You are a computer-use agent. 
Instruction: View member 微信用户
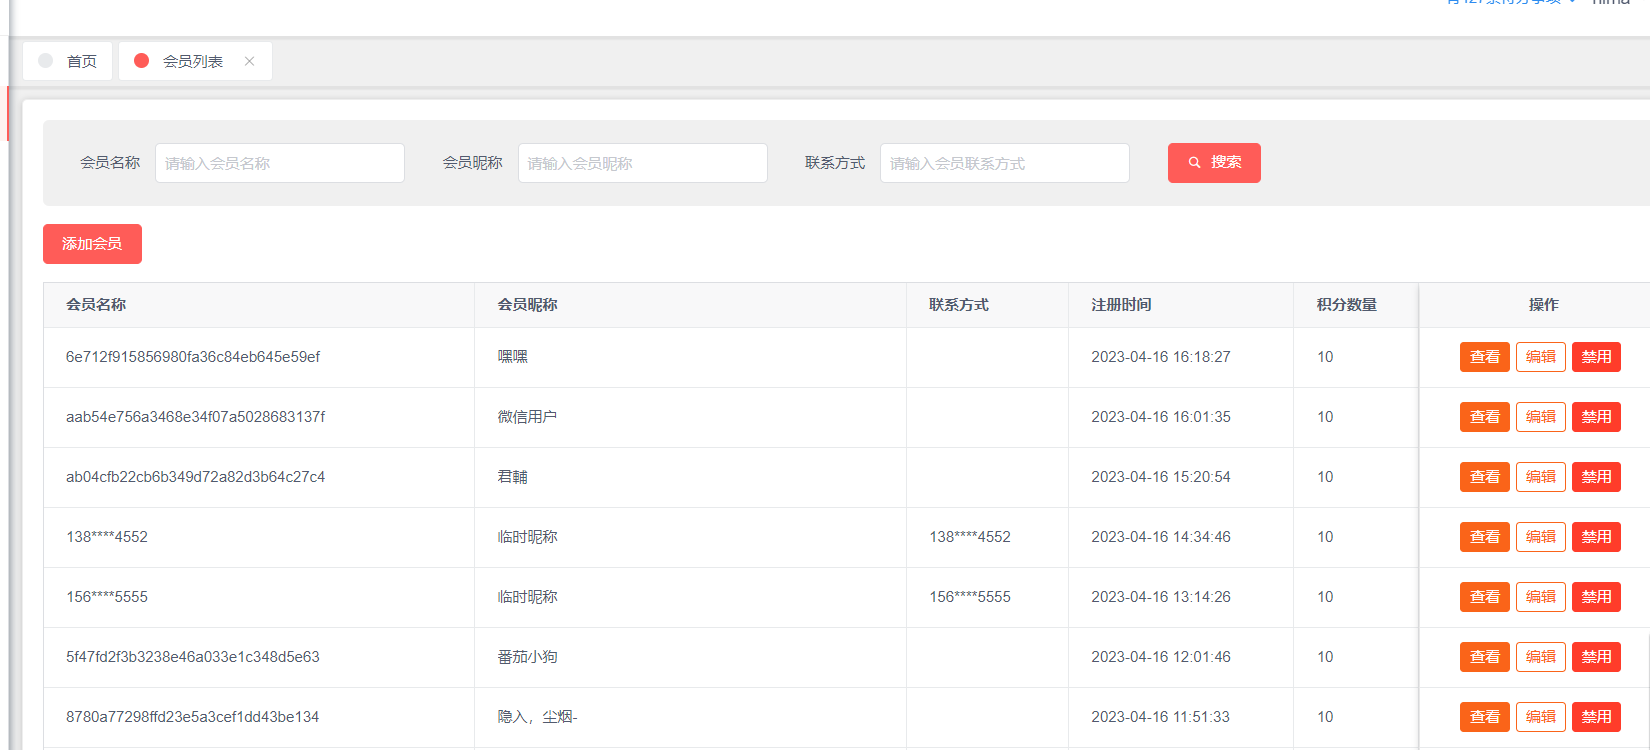[x=1485, y=417]
